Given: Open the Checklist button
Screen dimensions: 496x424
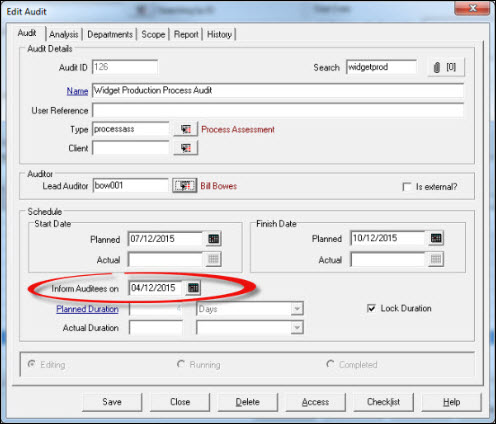Looking at the screenshot, I should [383, 402].
